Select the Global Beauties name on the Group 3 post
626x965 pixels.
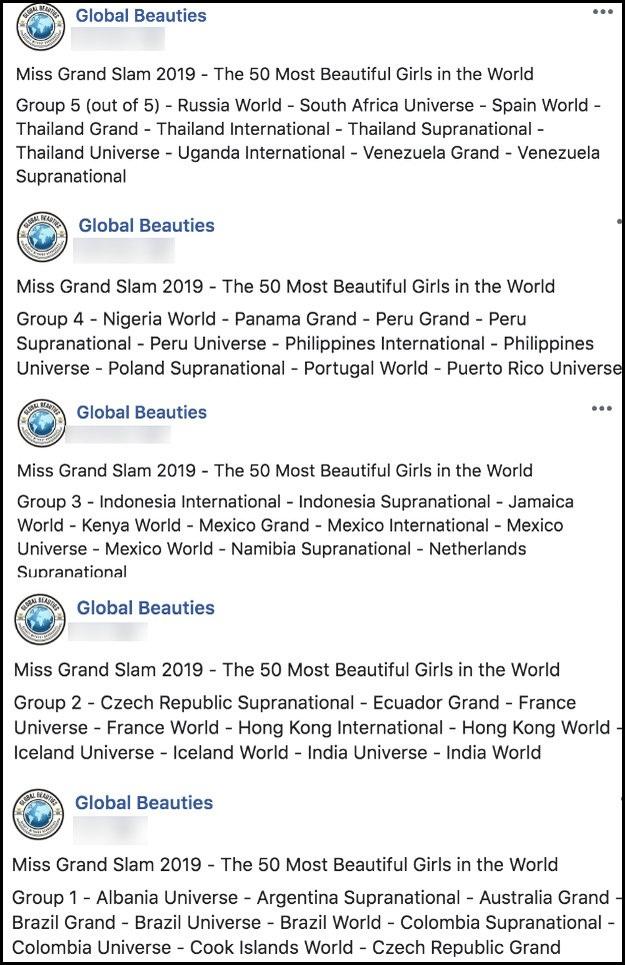141,412
